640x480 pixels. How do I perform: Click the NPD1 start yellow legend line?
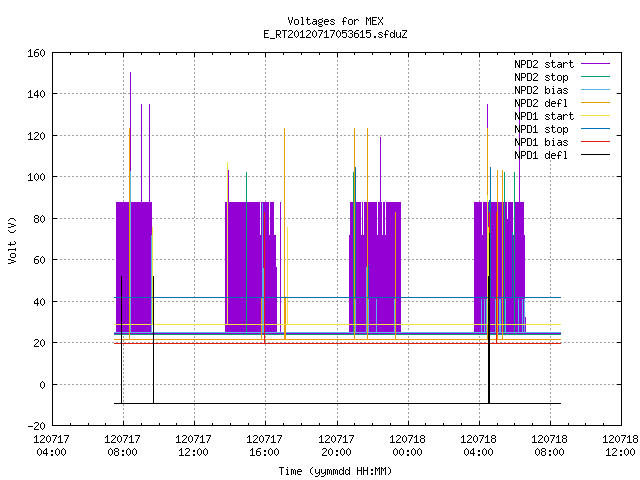click(x=595, y=116)
